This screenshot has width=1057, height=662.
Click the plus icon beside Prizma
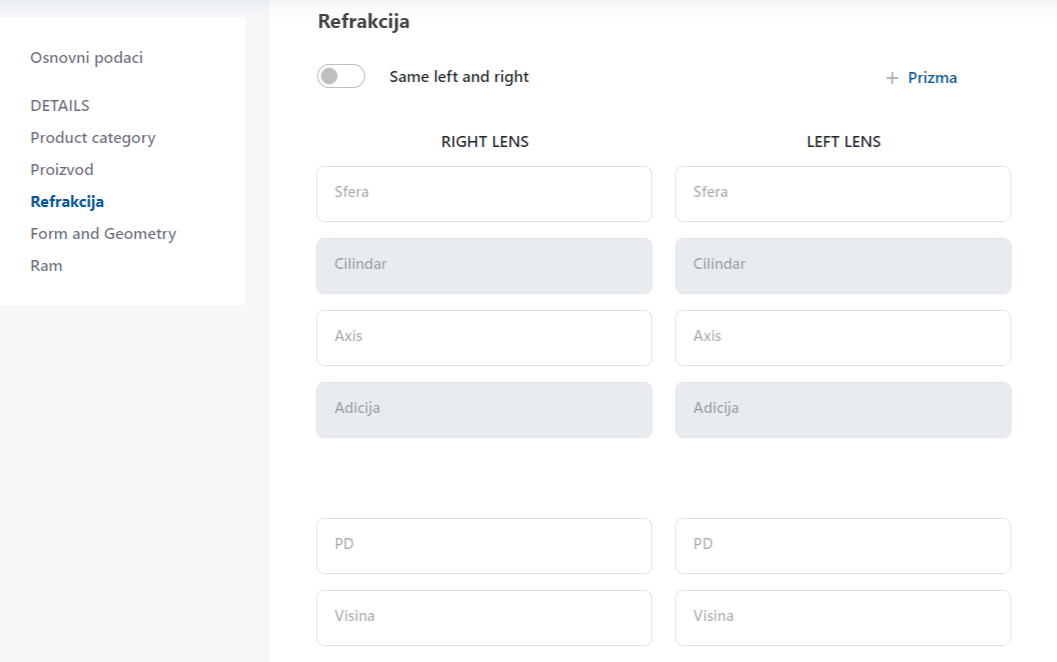892,78
